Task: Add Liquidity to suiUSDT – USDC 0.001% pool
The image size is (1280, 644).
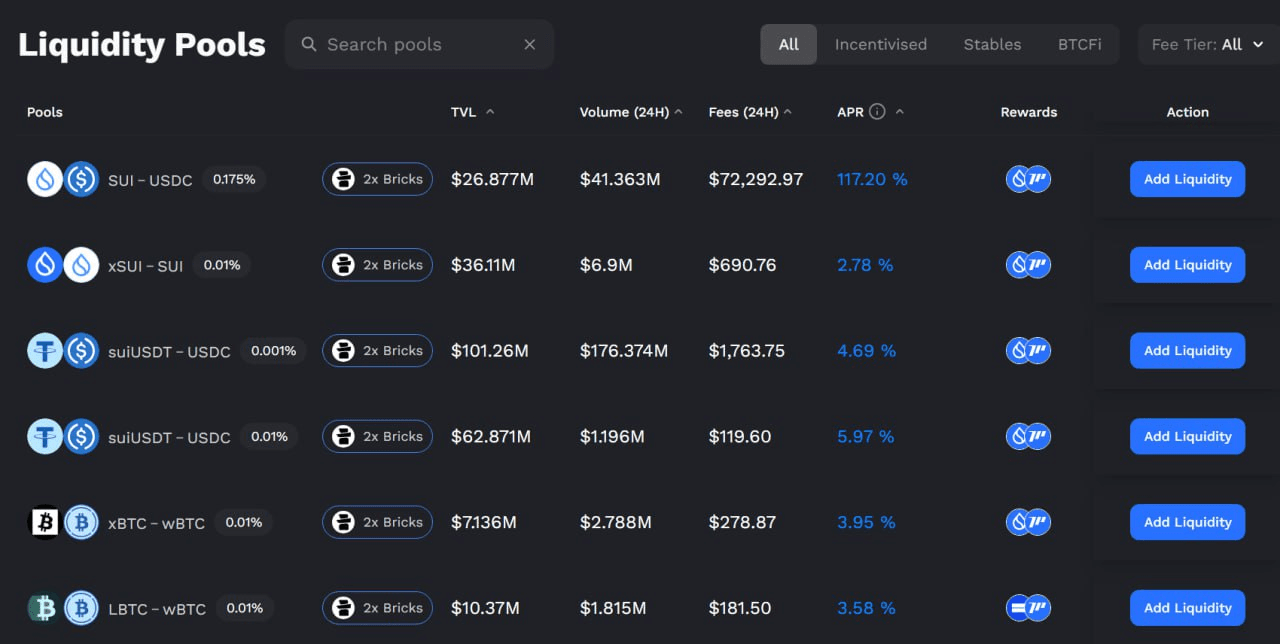Action: click(1187, 351)
